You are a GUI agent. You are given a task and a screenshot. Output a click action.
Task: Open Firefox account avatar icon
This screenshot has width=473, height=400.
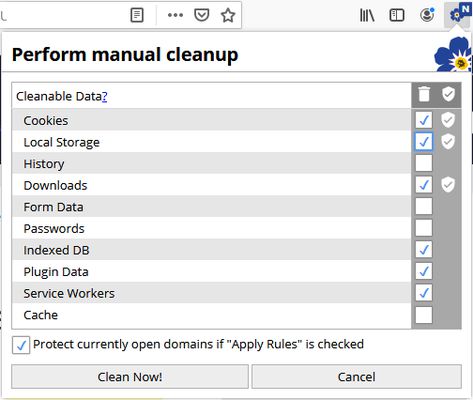pos(427,15)
